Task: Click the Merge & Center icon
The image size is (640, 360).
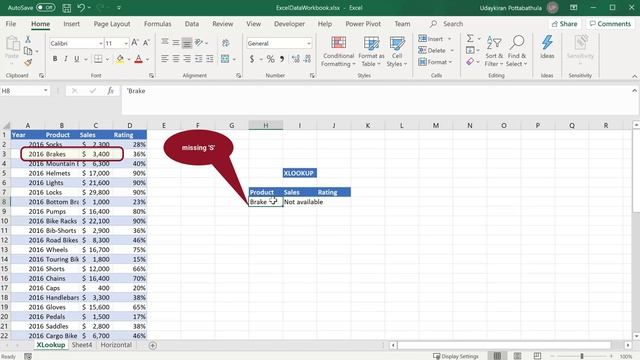Action: tap(225, 59)
